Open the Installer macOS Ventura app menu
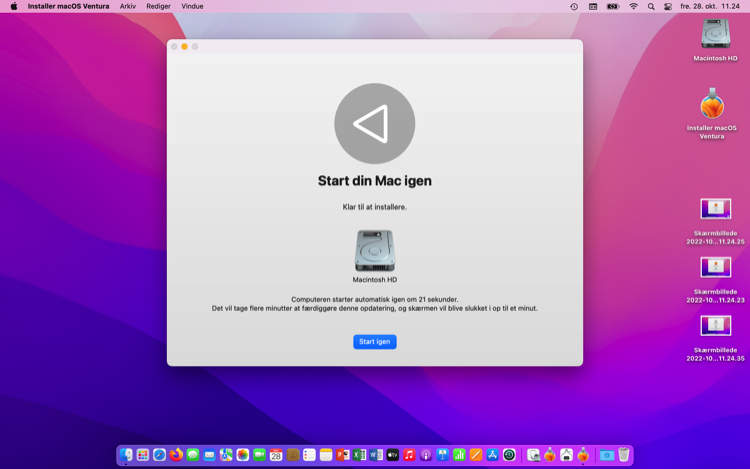750x469 pixels. click(x=68, y=6)
